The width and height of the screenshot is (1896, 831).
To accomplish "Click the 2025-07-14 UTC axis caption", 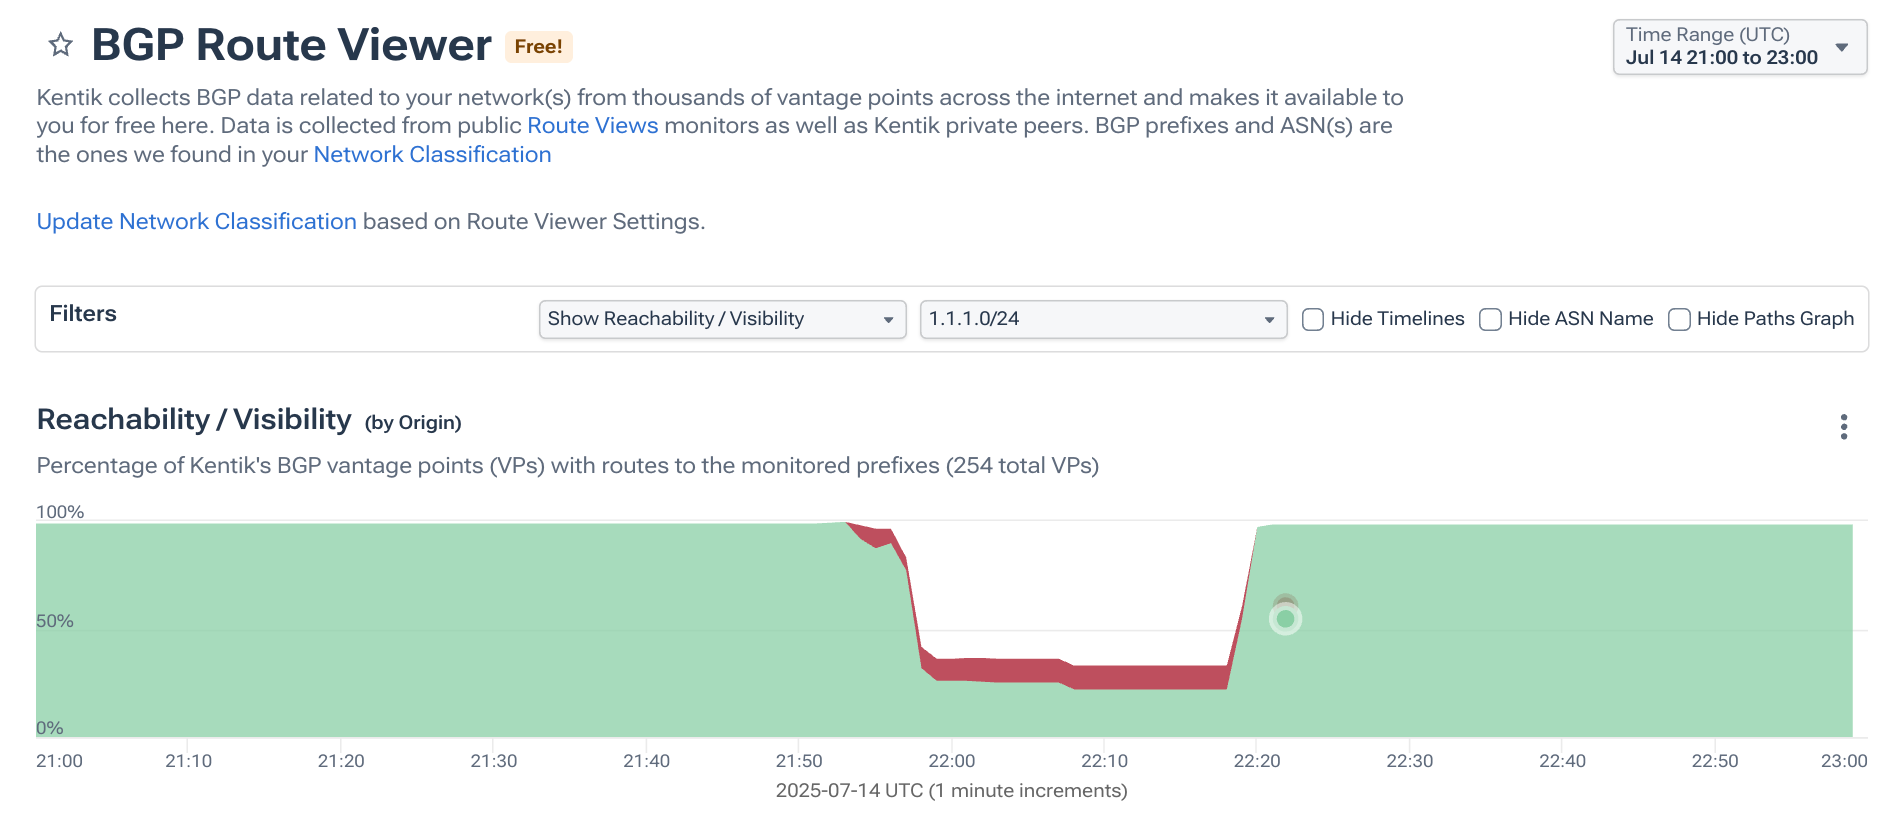I will click(951, 791).
